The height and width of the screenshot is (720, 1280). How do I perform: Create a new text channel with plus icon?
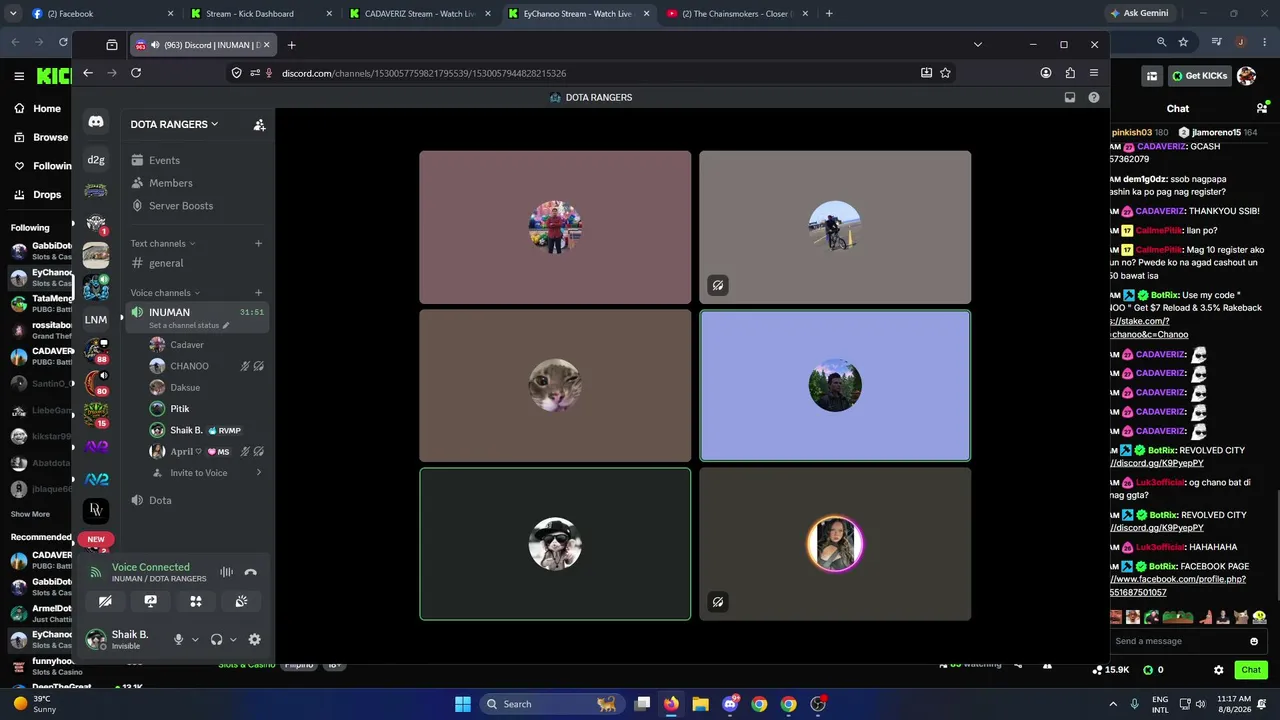tap(258, 243)
